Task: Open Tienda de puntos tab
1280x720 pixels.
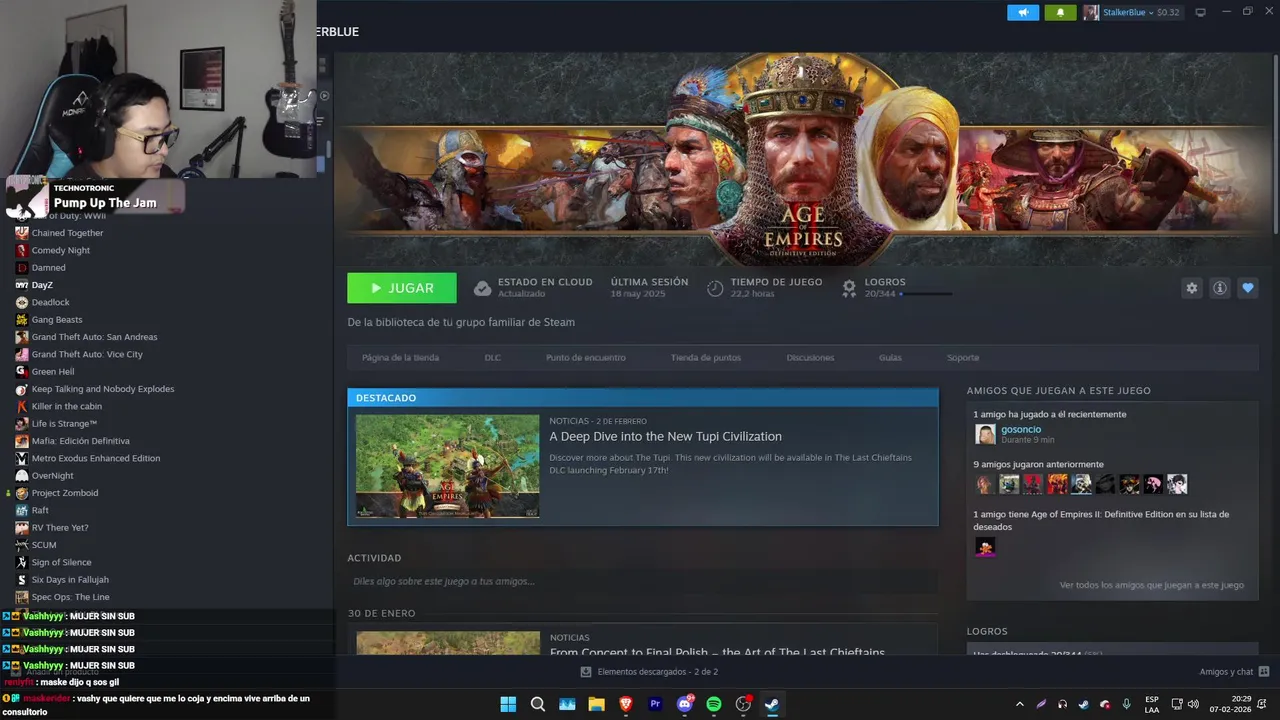Action: coord(706,358)
